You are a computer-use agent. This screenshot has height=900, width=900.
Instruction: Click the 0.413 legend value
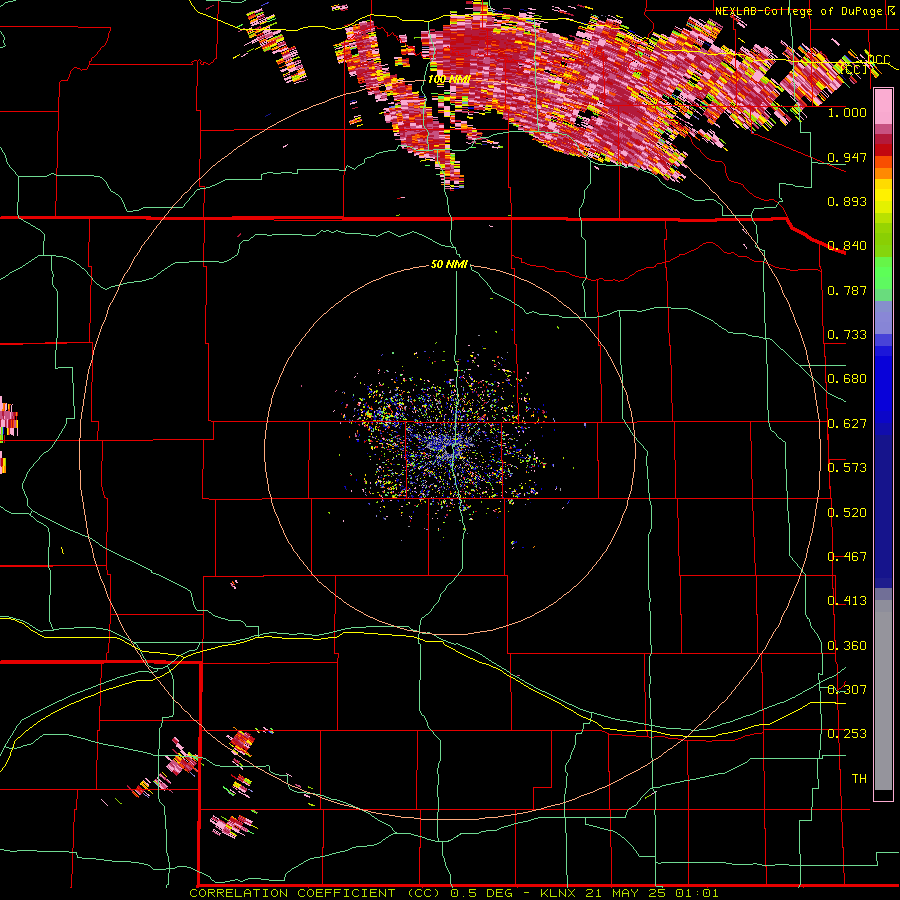pos(847,601)
